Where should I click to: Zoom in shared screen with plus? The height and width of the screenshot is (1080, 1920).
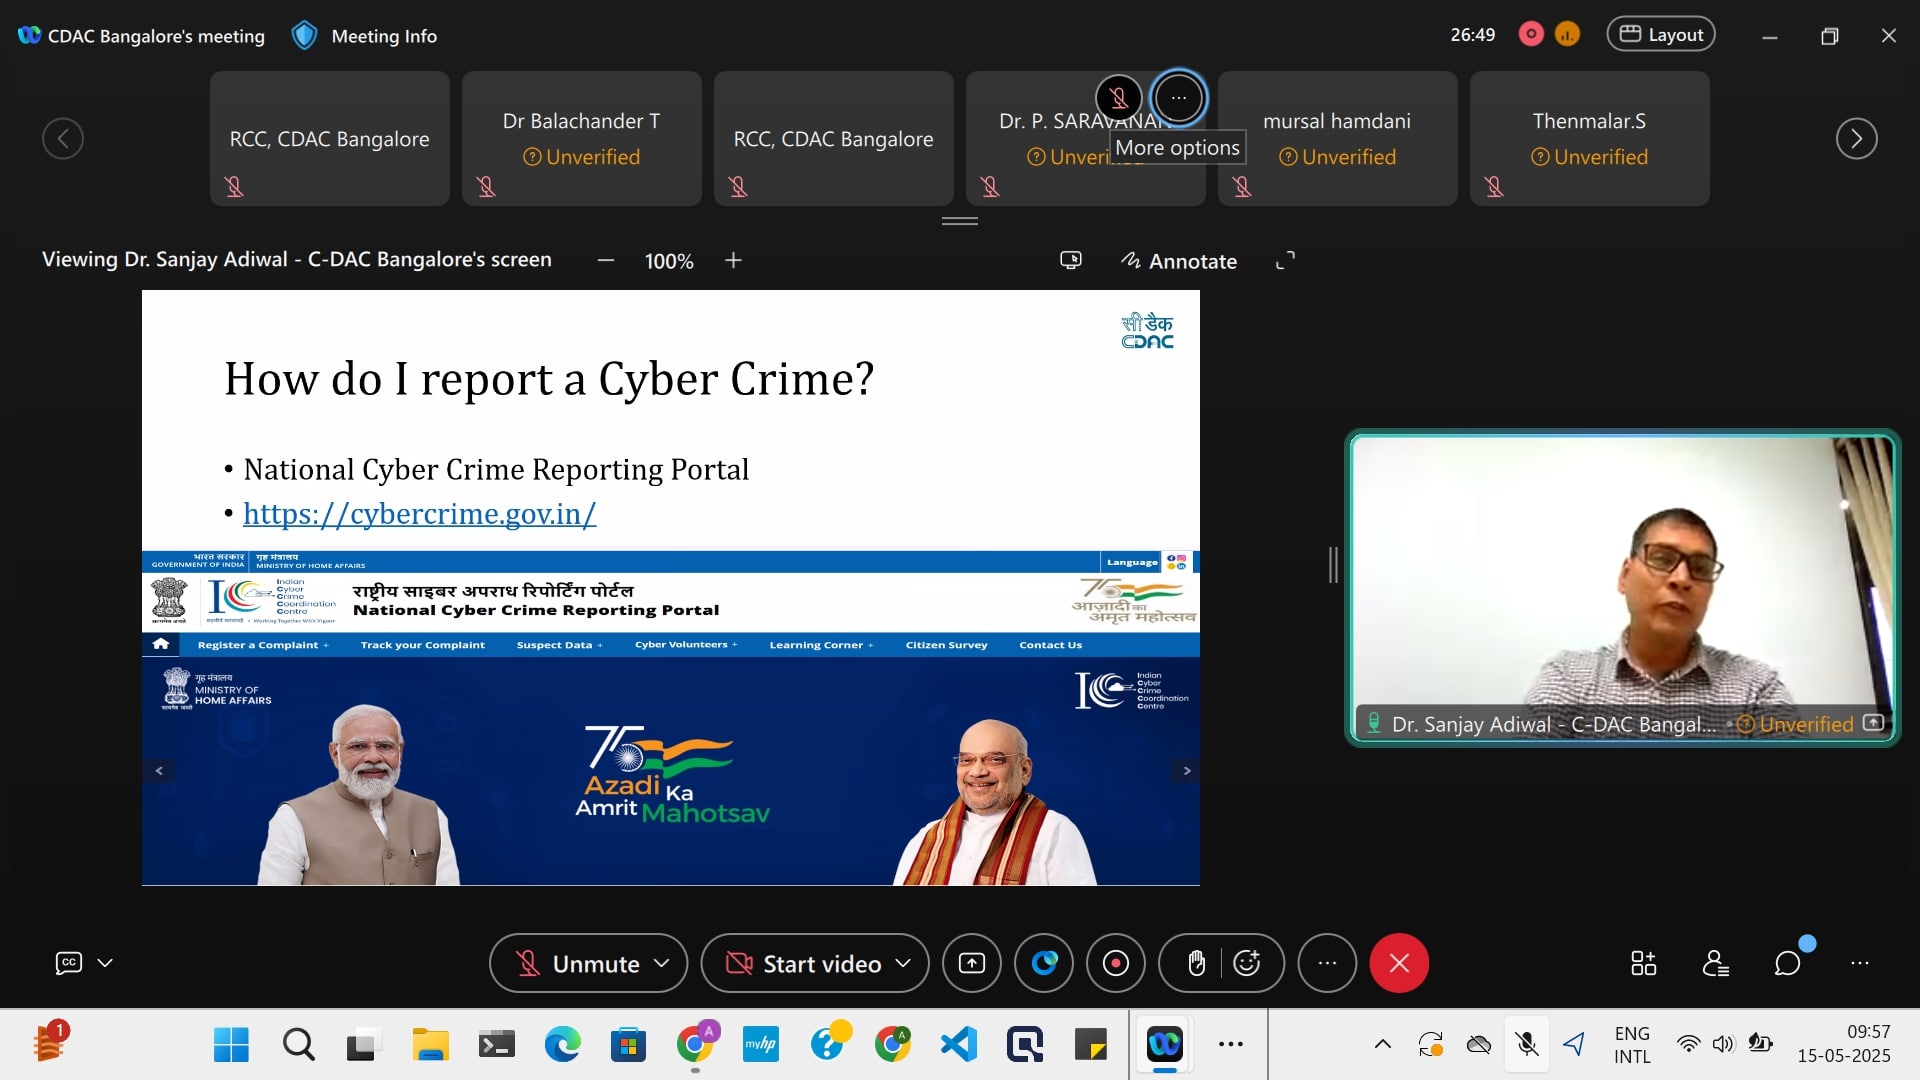click(x=733, y=261)
